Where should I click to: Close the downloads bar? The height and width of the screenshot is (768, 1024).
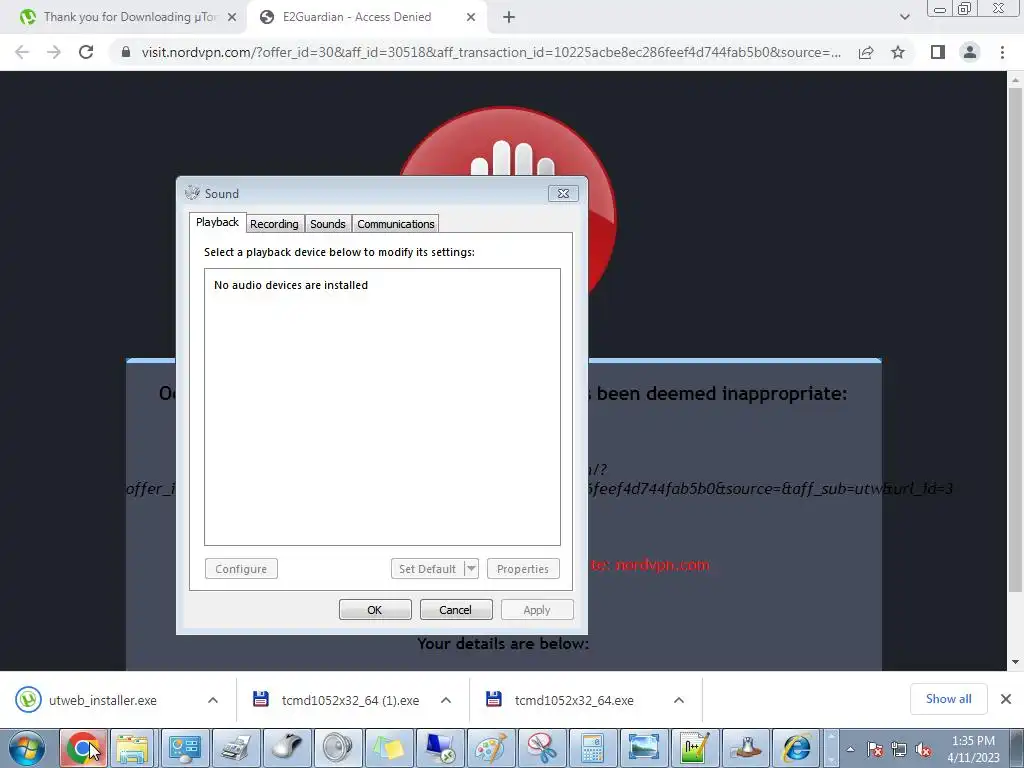(1006, 699)
